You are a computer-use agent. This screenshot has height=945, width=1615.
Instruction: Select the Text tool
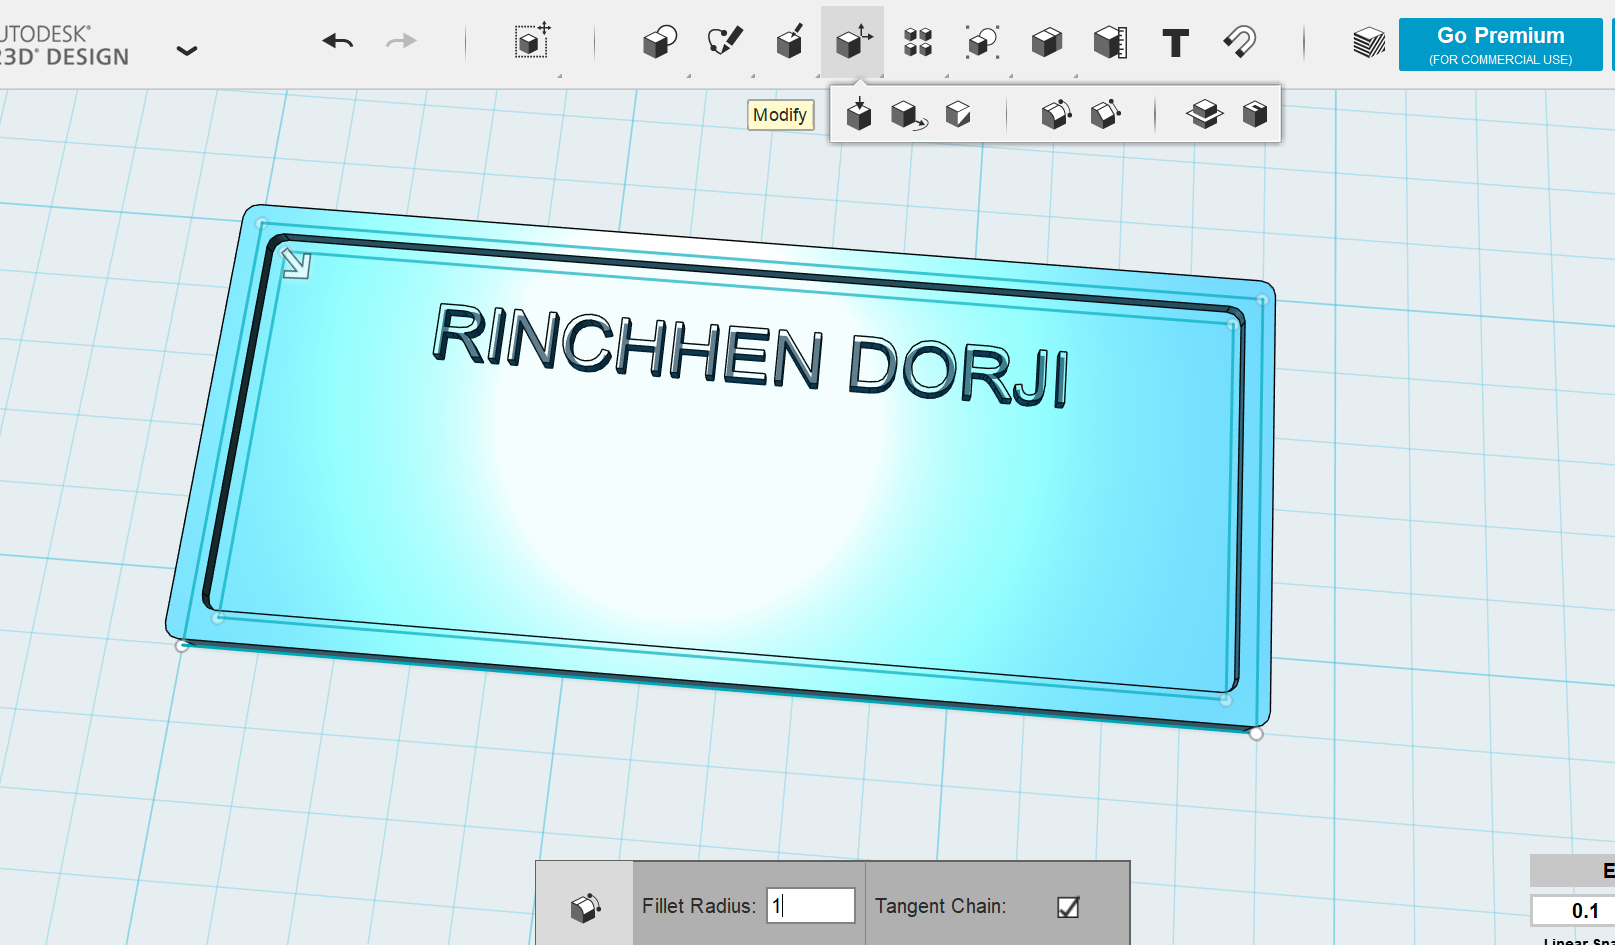pos(1176,43)
